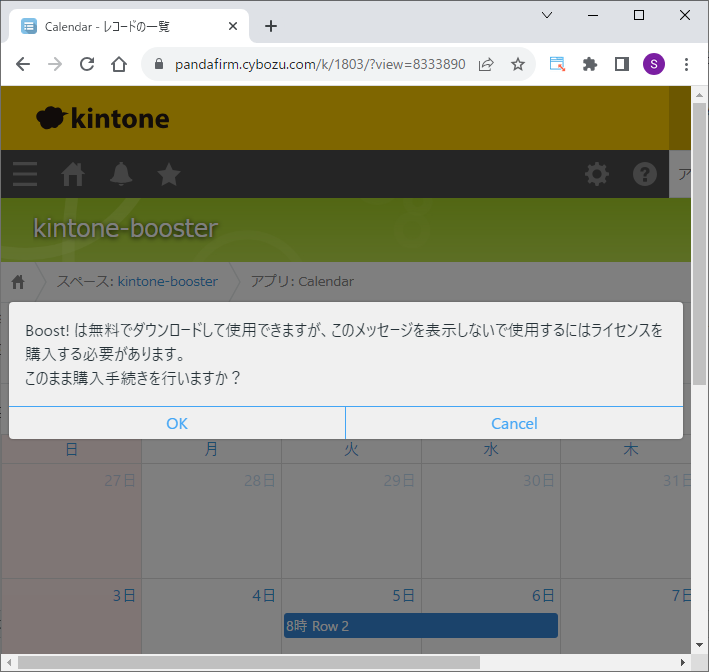Image resolution: width=709 pixels, height=672 pixels.
Task: Open the 8時 Row 2 calendar event
Action: (420, 626)
